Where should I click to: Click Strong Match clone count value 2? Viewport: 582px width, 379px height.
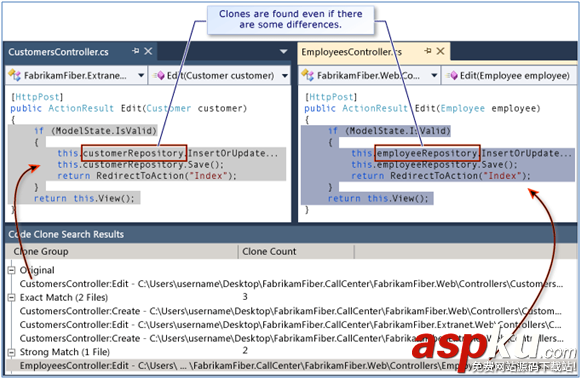(245, 350)
